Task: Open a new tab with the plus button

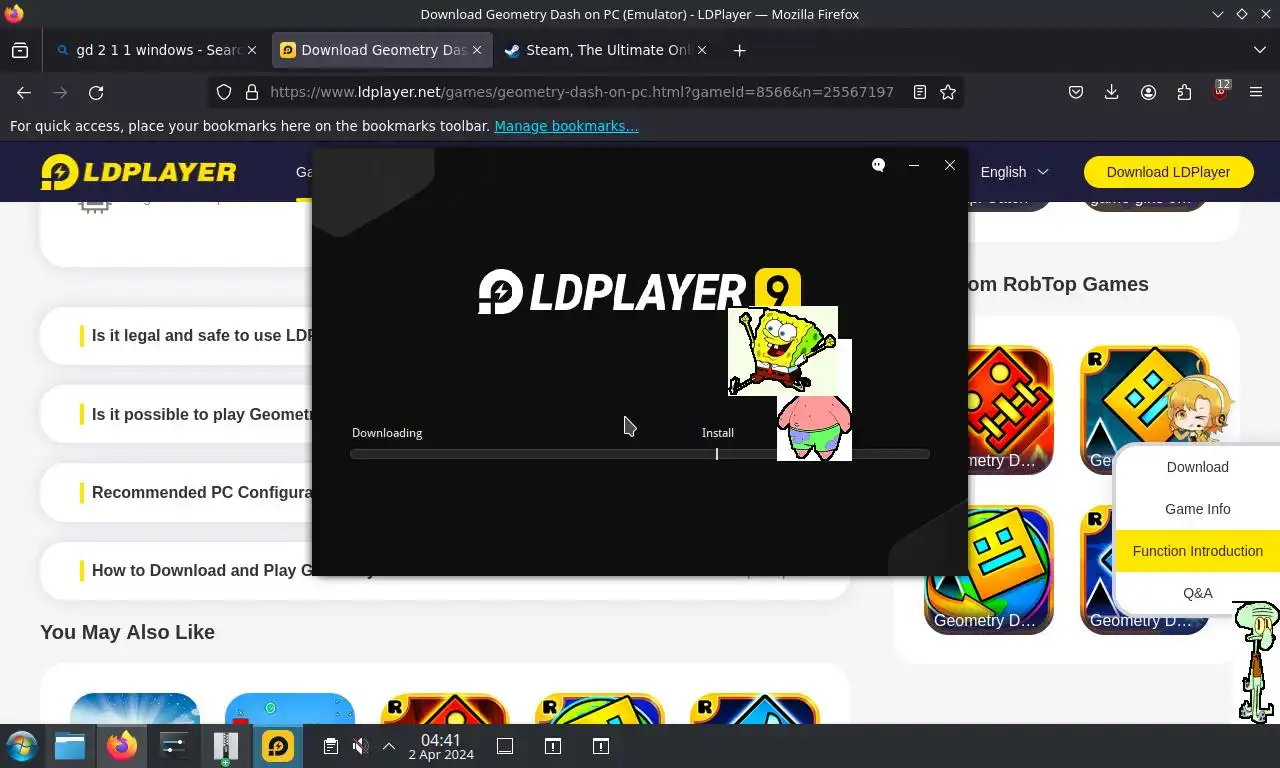Action: tap(739, 50)
